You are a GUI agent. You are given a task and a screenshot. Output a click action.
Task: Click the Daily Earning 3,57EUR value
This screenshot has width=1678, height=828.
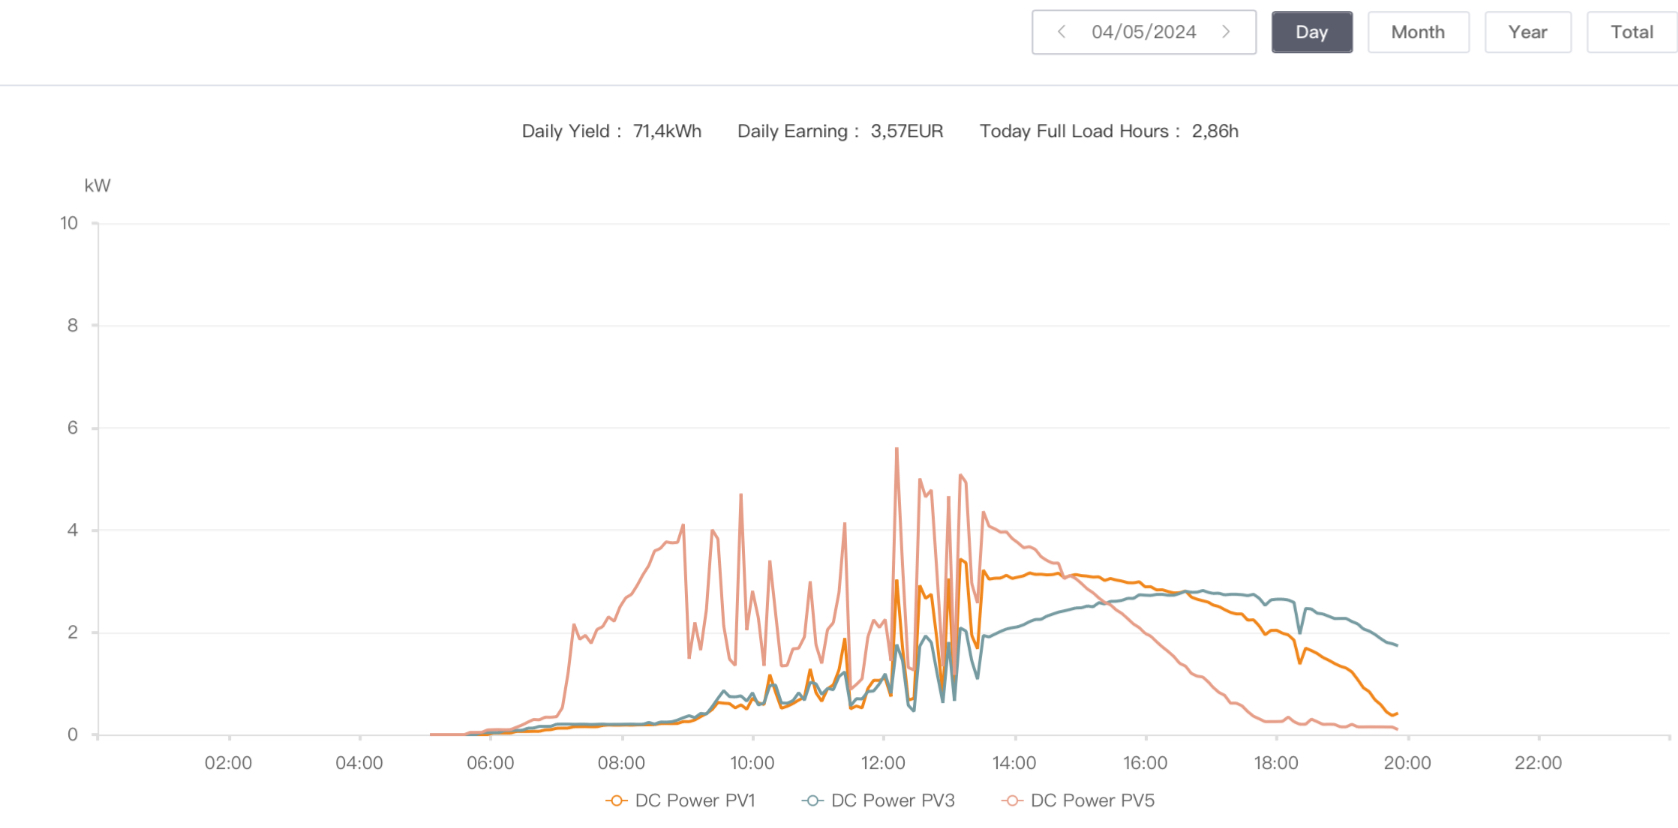[906, 131]
